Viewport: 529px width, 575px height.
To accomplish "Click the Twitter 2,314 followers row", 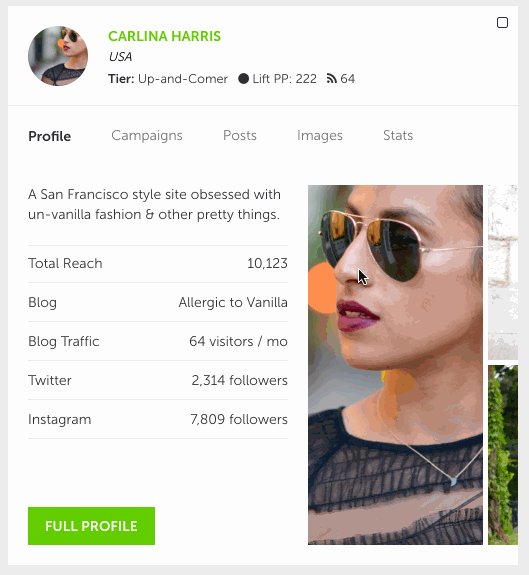I will tap(158, 380).
